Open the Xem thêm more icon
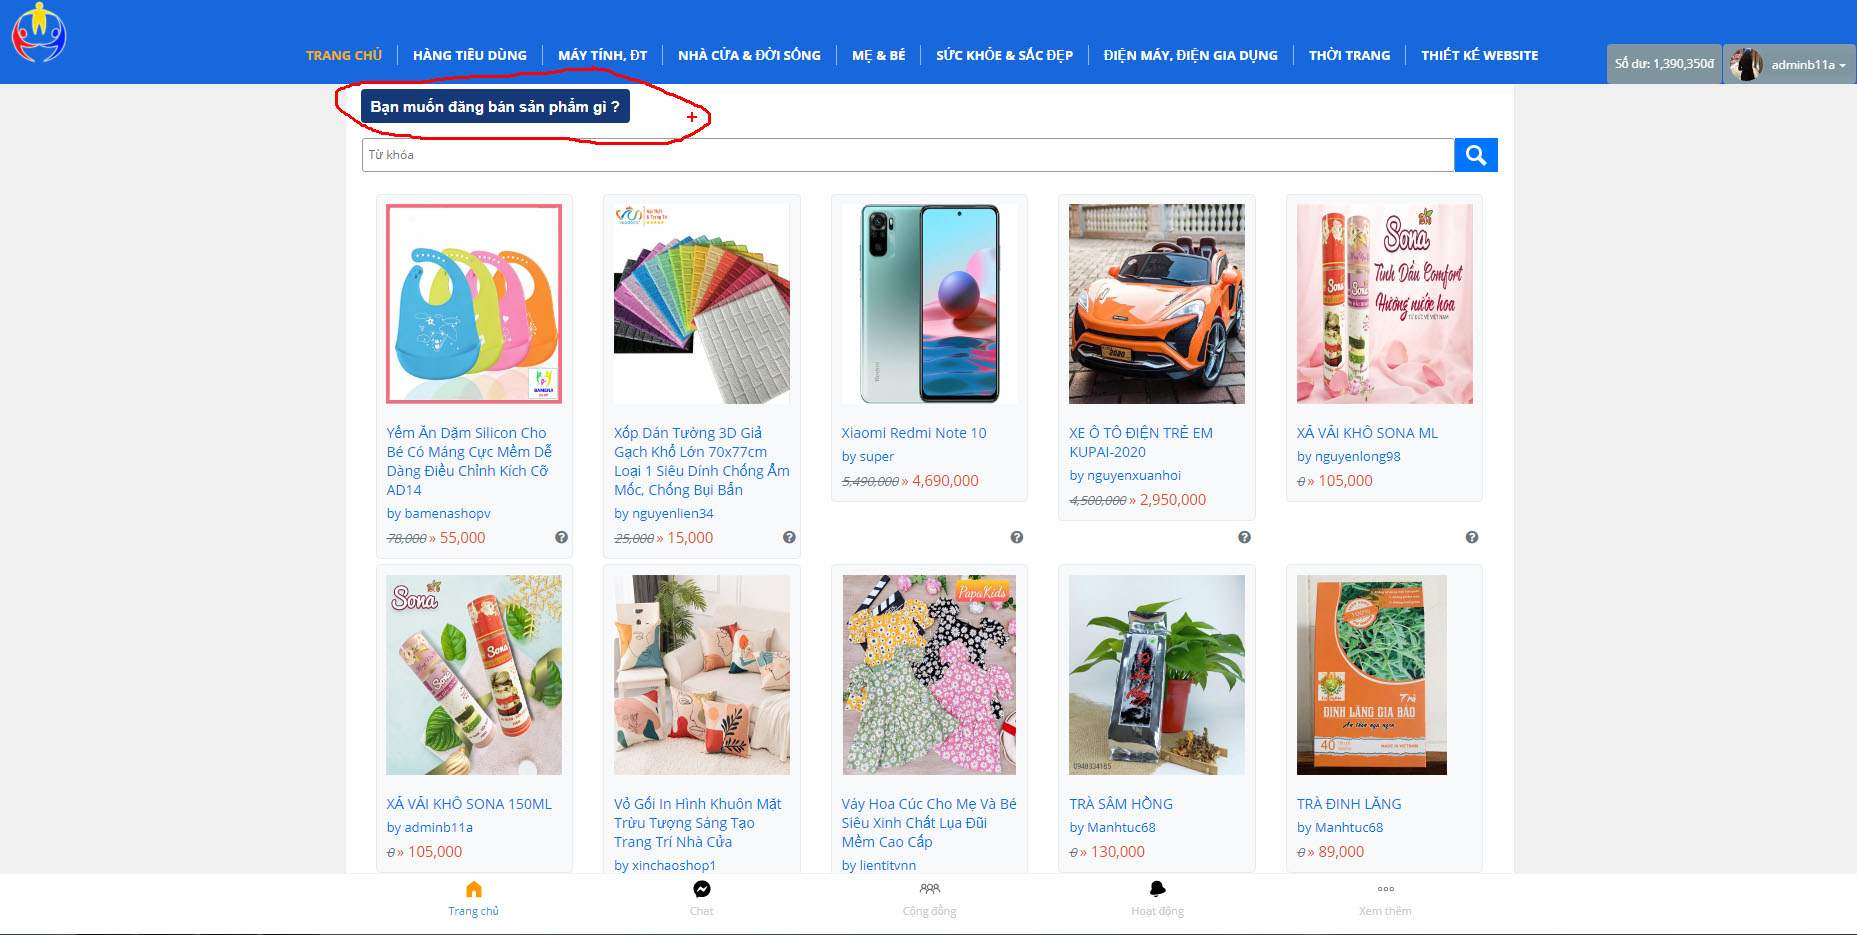 pyautogui.click(x=1385, y=890)
